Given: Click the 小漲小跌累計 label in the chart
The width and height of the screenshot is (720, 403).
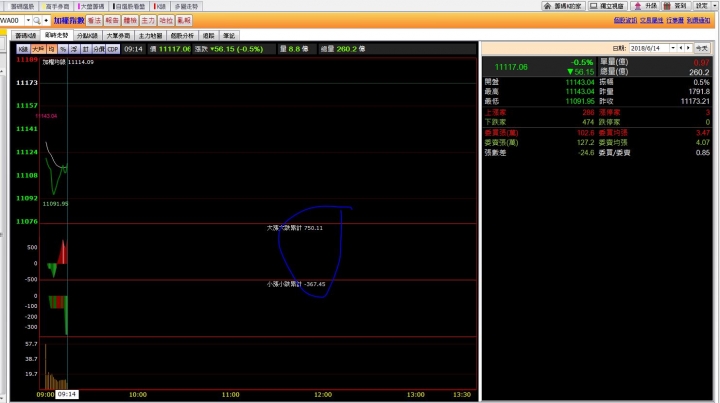Looking at the screenshot, I should [296, 284].
